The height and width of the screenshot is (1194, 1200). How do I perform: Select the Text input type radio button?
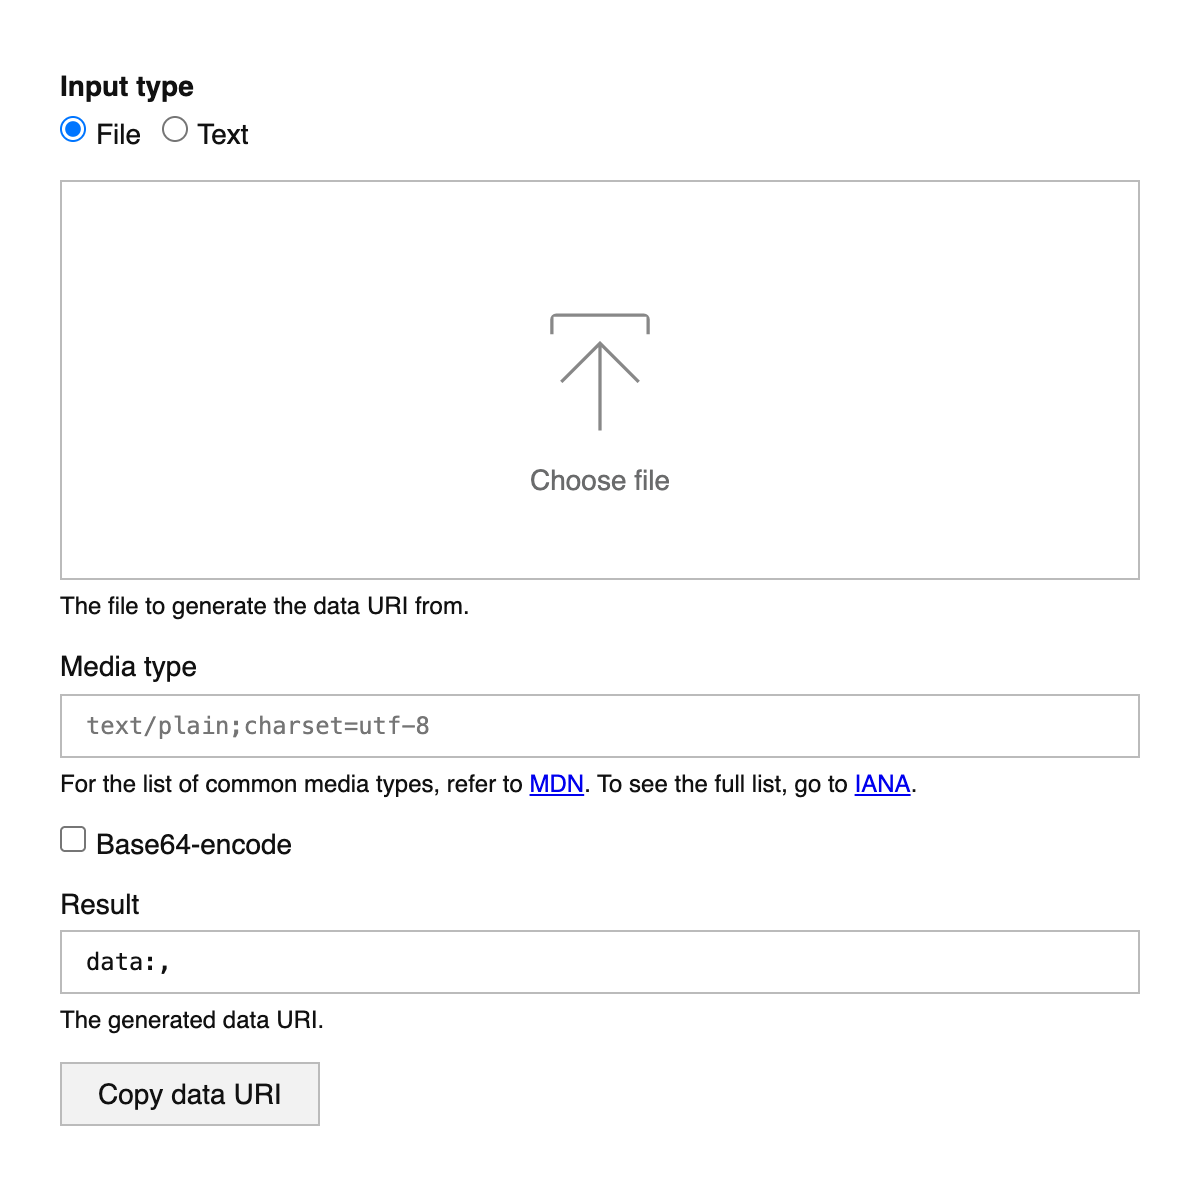coord(175,130)
